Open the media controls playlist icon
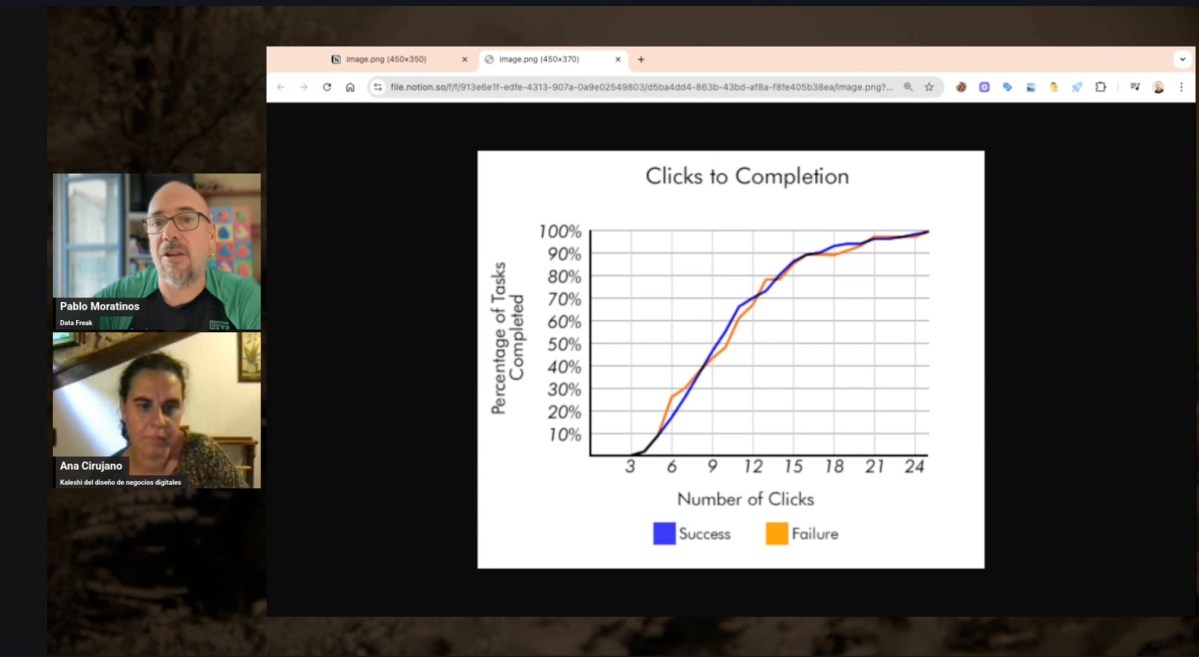1199x657 pixels. 1135,87
